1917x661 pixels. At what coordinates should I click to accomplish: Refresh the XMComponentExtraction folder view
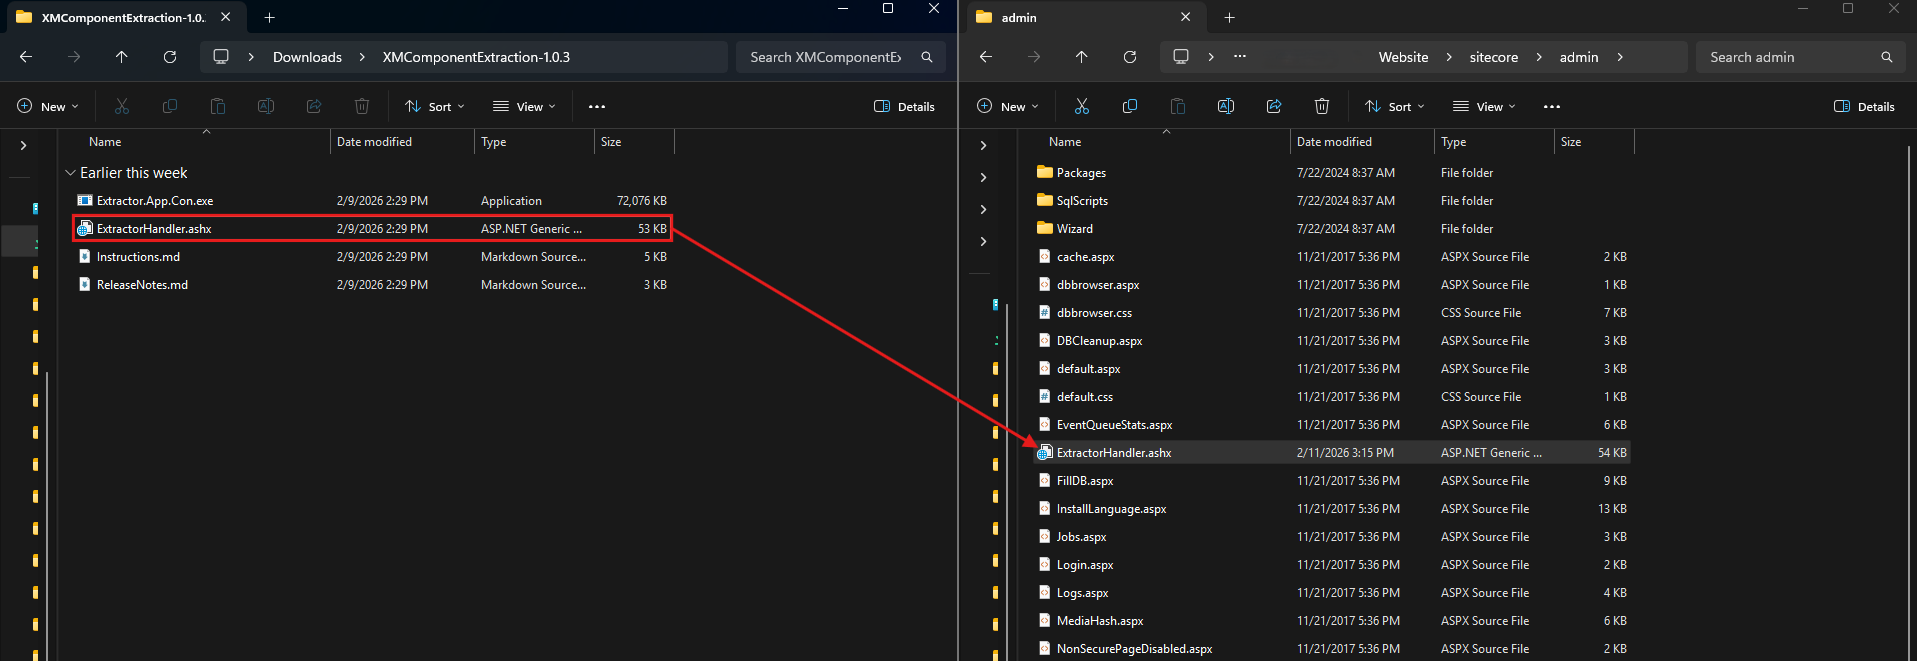click(x=170, y=57)
